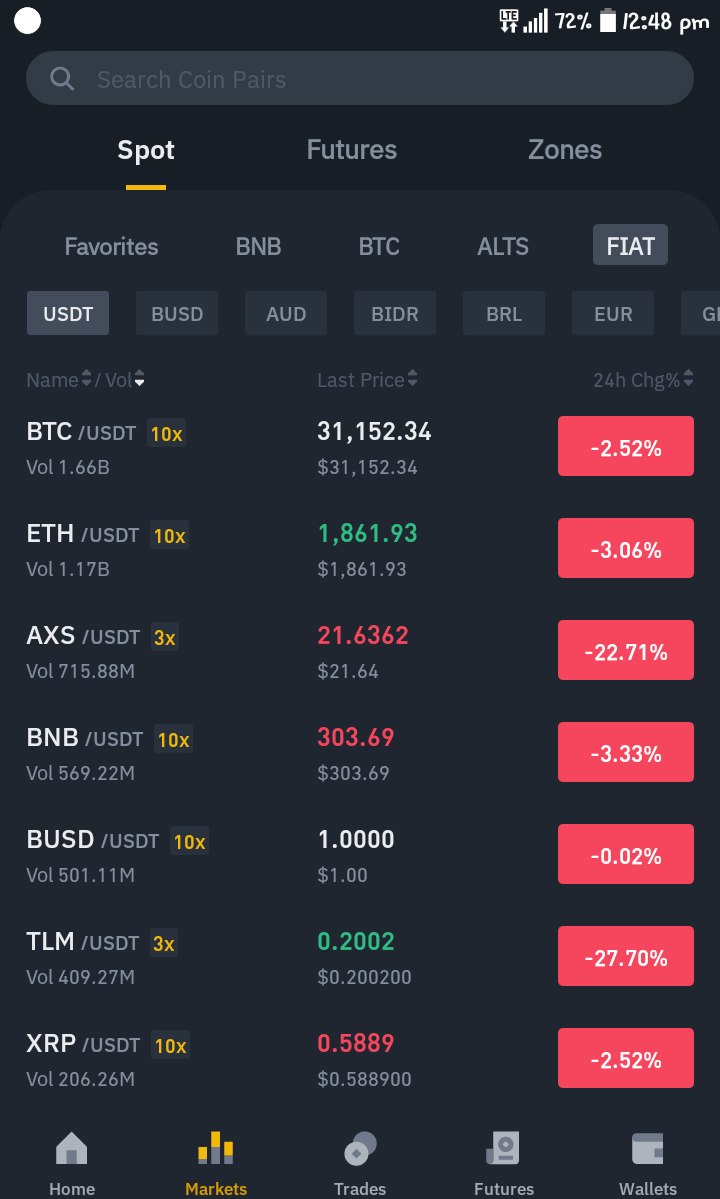The width and height of the screenshot is (720, 1199).
Task: Switch to the Zones tab
Action: click(565, 150)
